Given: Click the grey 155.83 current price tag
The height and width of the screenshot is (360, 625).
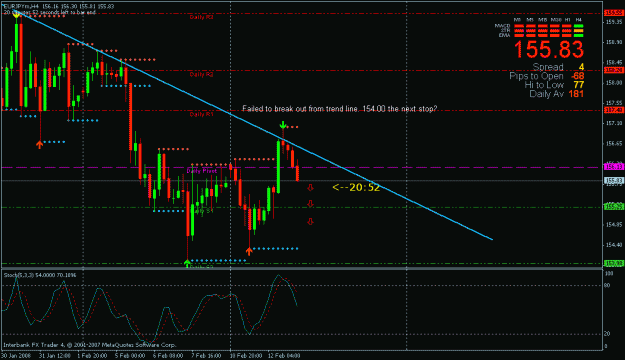Looking at the screenshot, I should click(x=614, y=181).
